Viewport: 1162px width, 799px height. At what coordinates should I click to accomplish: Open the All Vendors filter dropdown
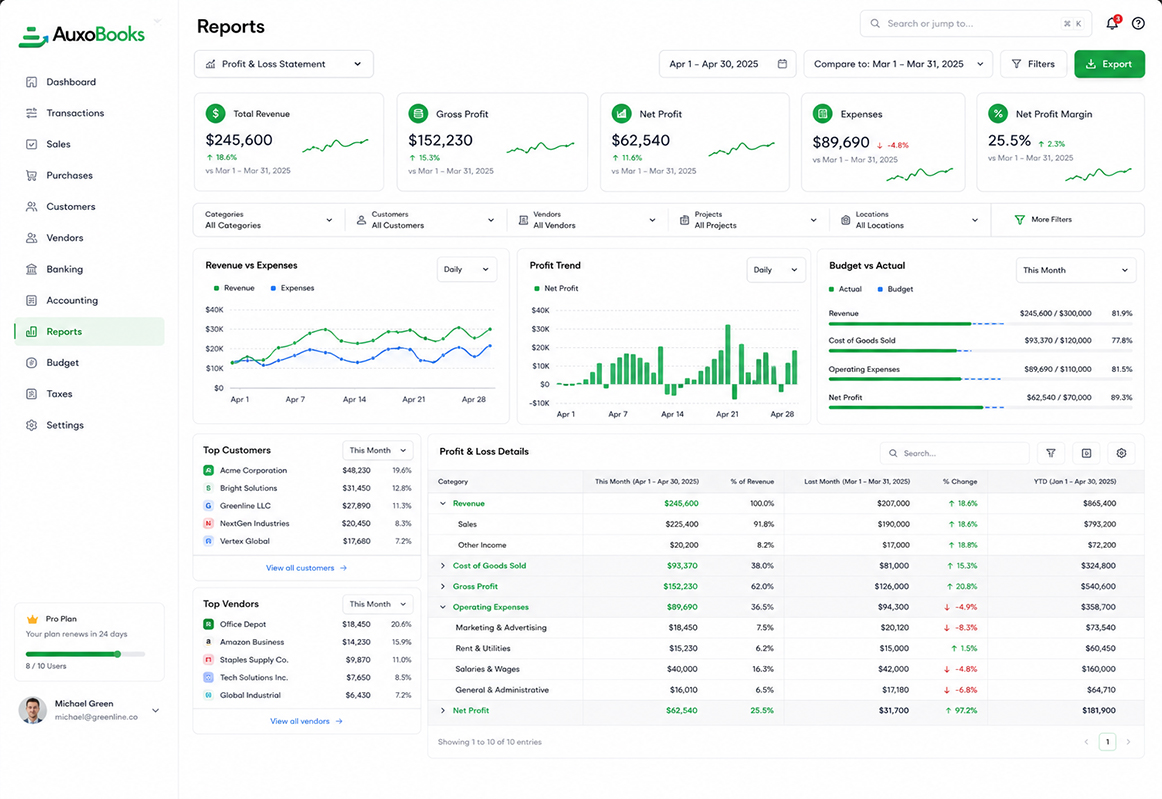(x=587, y=220)
